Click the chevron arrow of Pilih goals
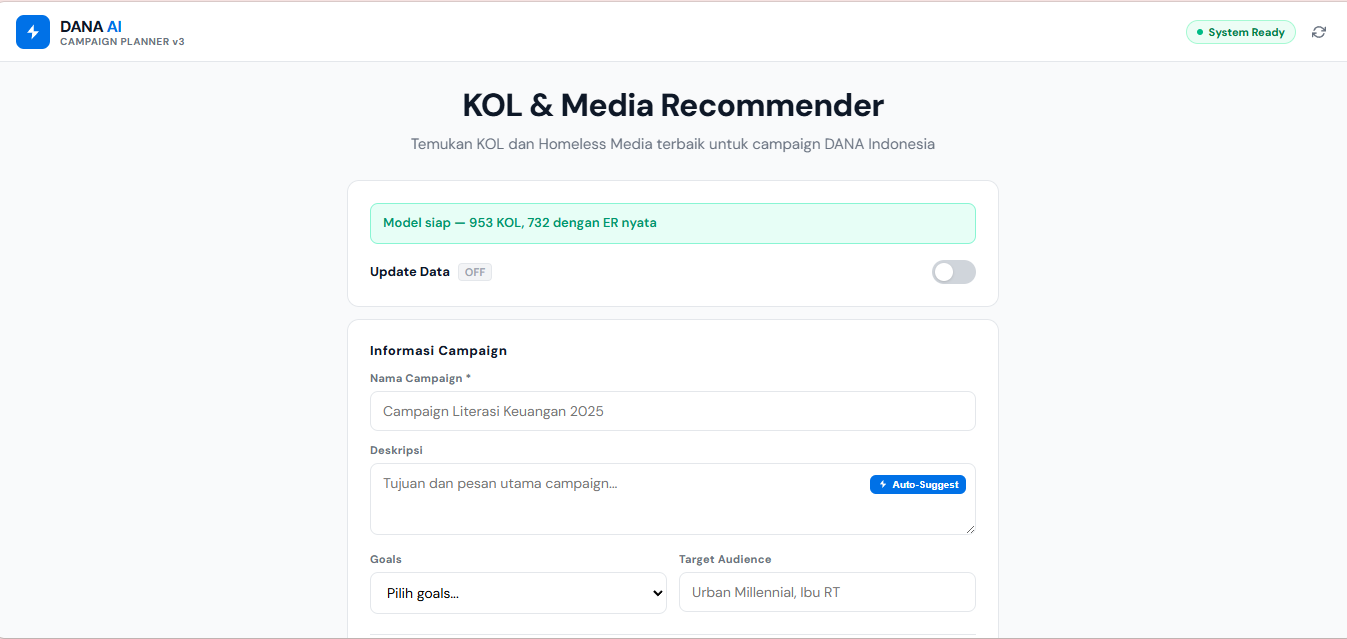The width and height of the screenshot is (1347, 639). tap(657, 593)
